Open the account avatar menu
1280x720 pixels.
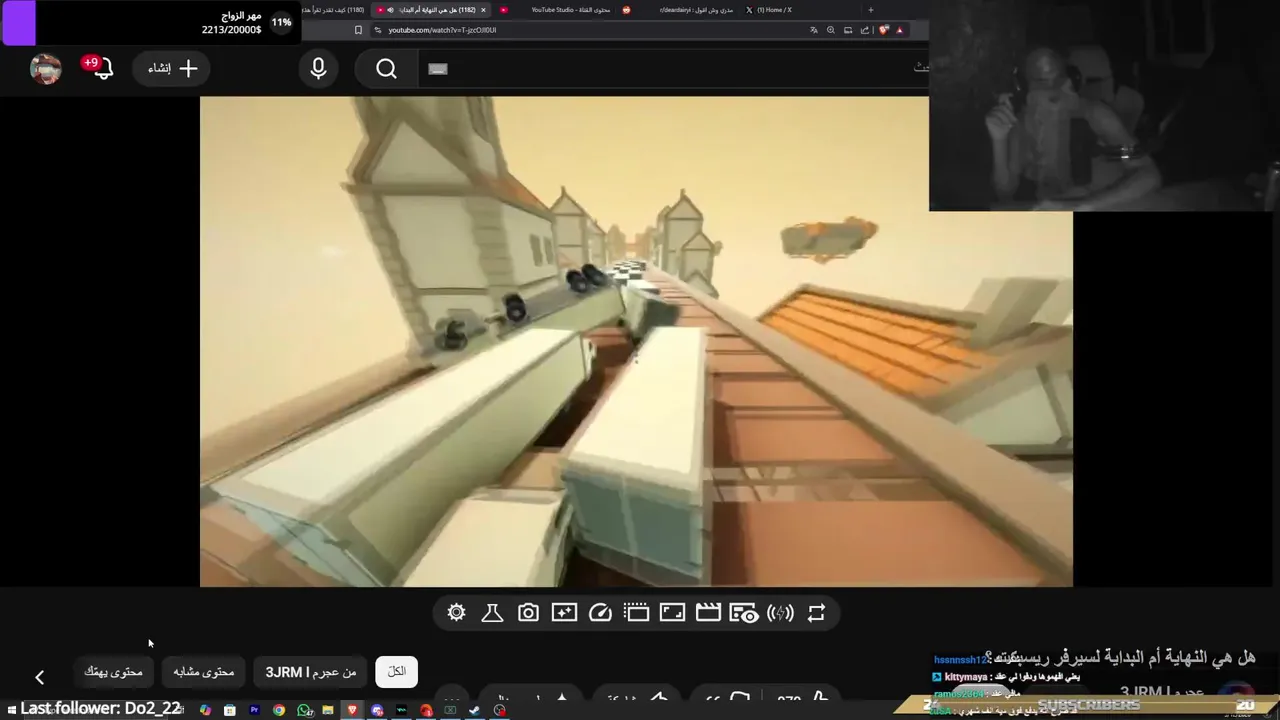coord(46,68)
